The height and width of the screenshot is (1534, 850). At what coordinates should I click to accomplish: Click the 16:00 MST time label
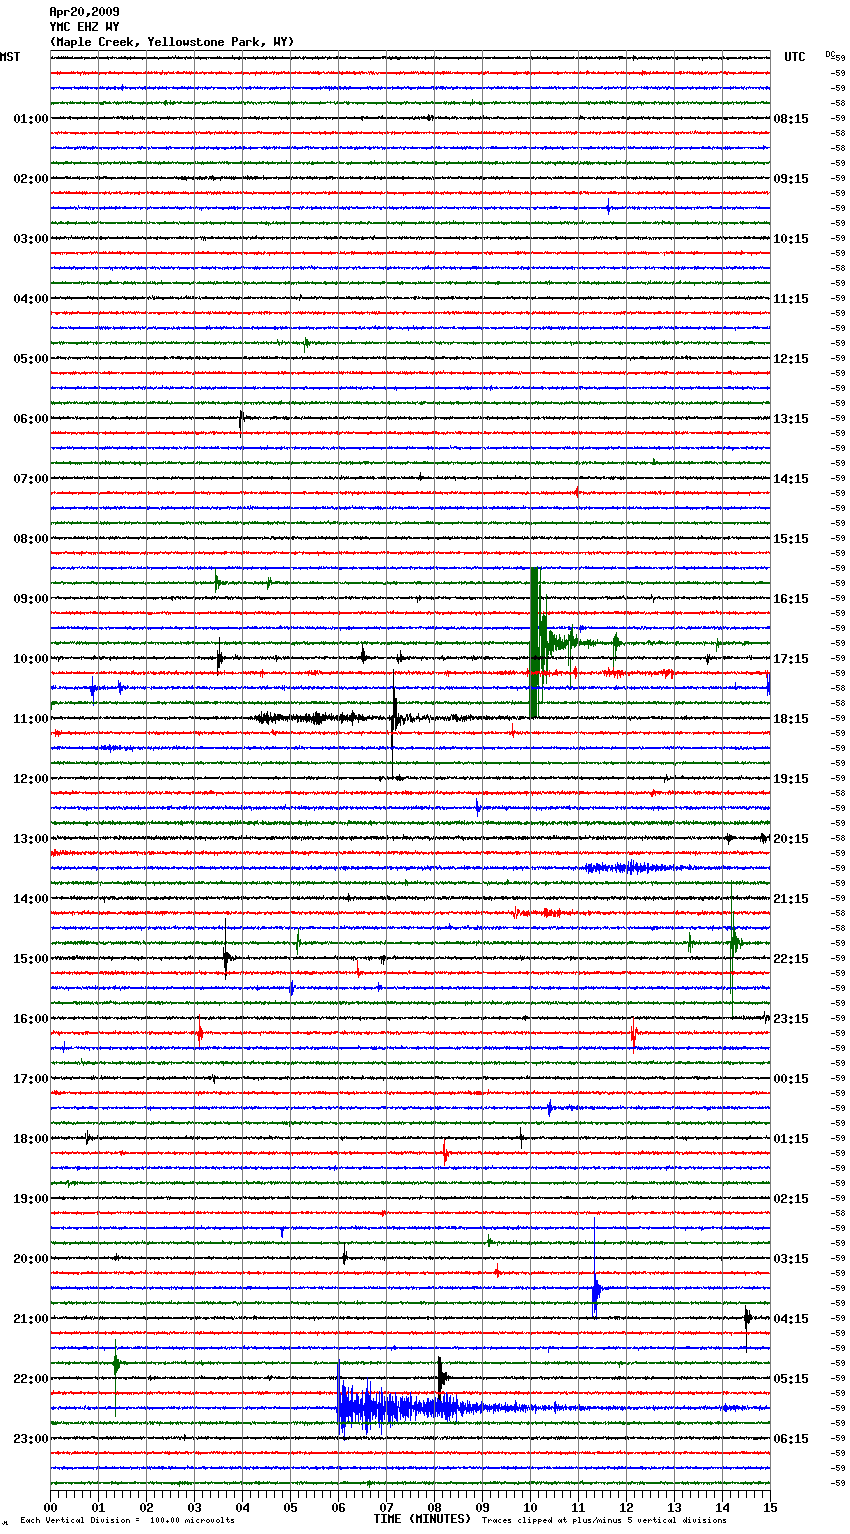pyautogui.click(x=31, y=1019)
